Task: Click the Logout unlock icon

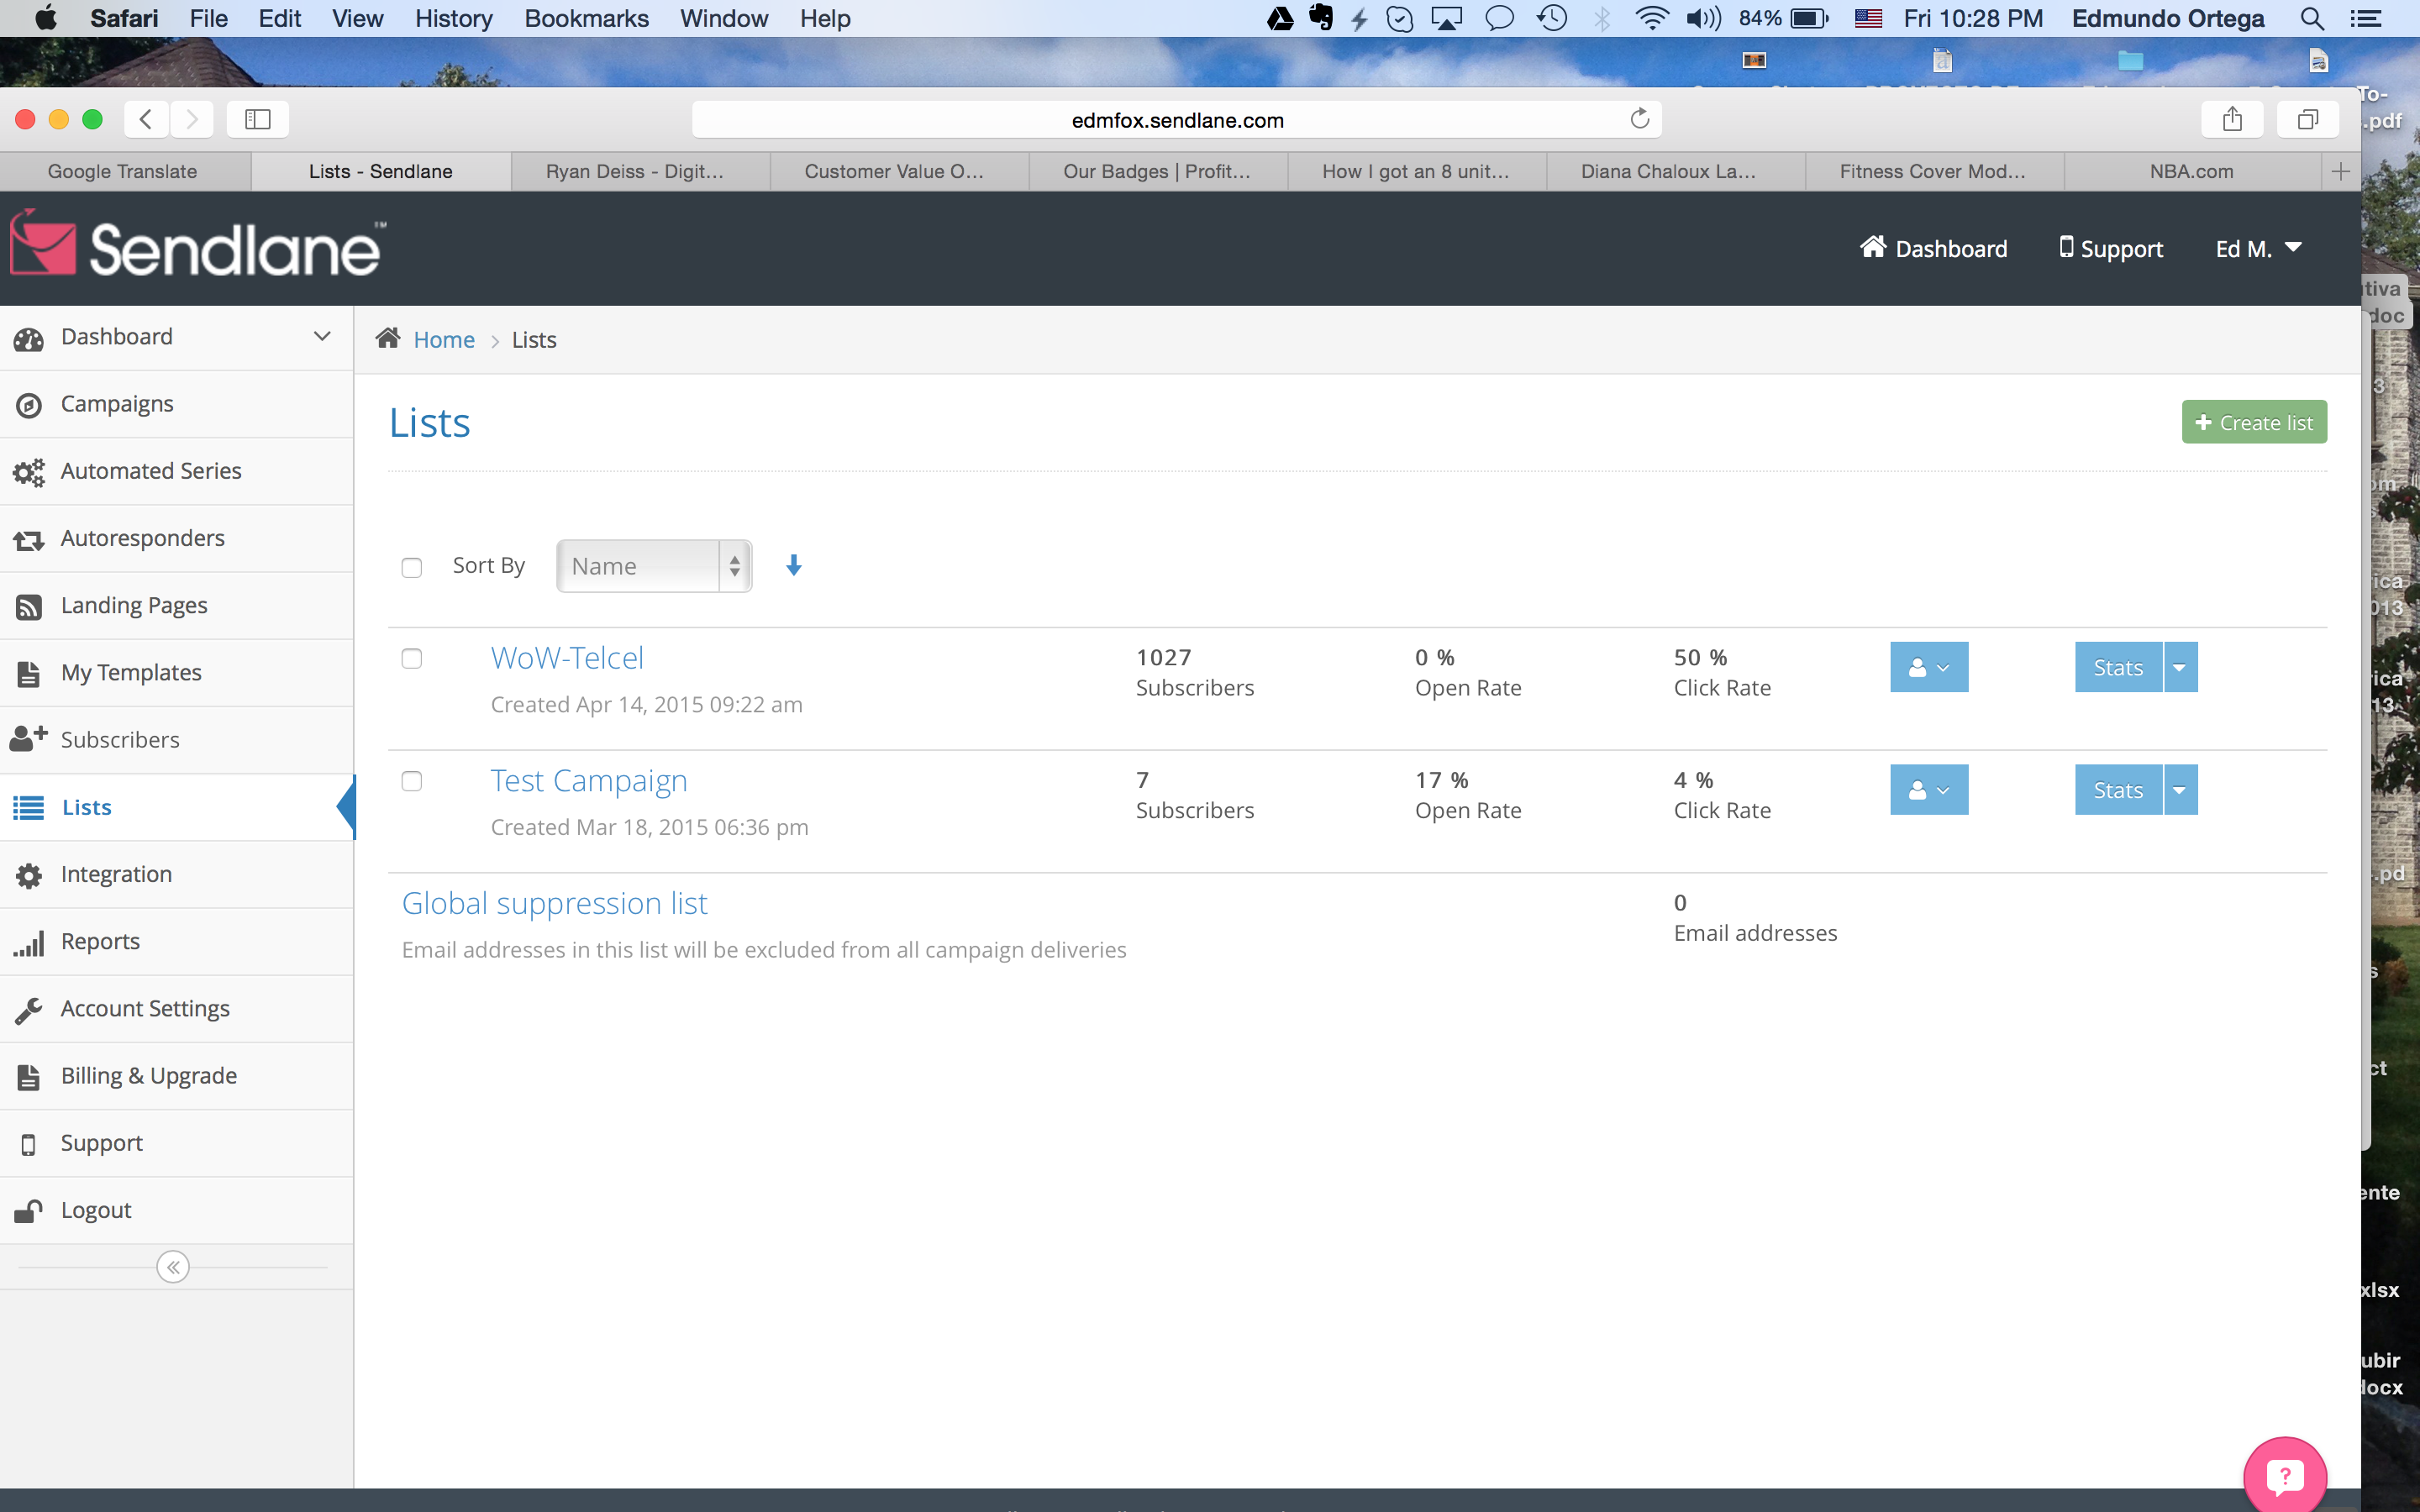Action: click(x=29, y=1211)
